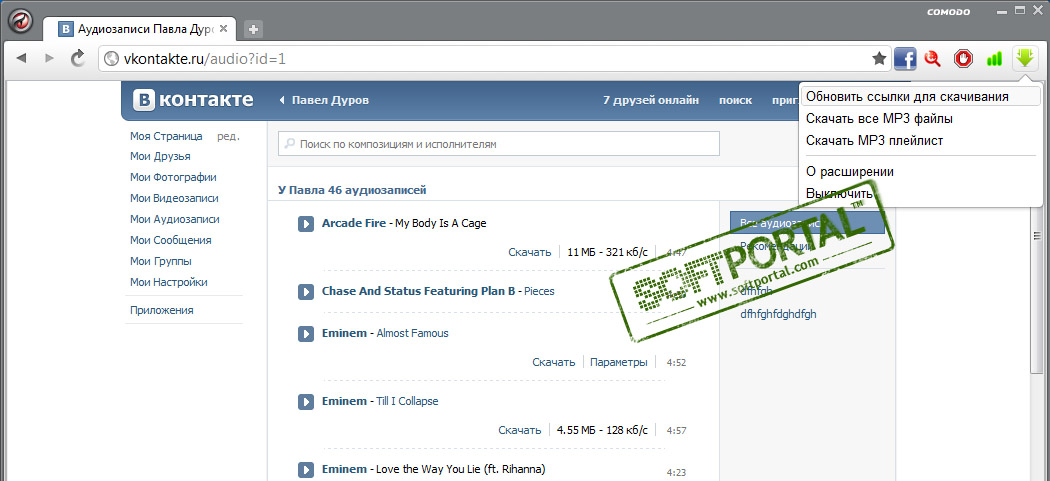Click the Pieces song title

point(539,291)
